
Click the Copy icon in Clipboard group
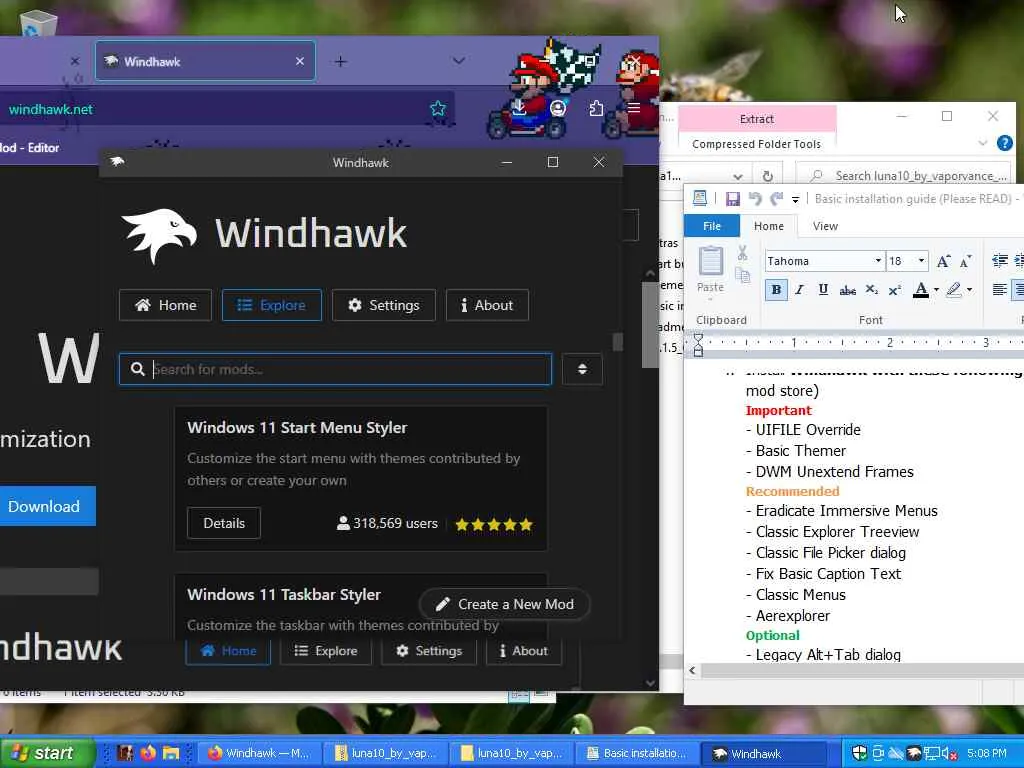743,275
